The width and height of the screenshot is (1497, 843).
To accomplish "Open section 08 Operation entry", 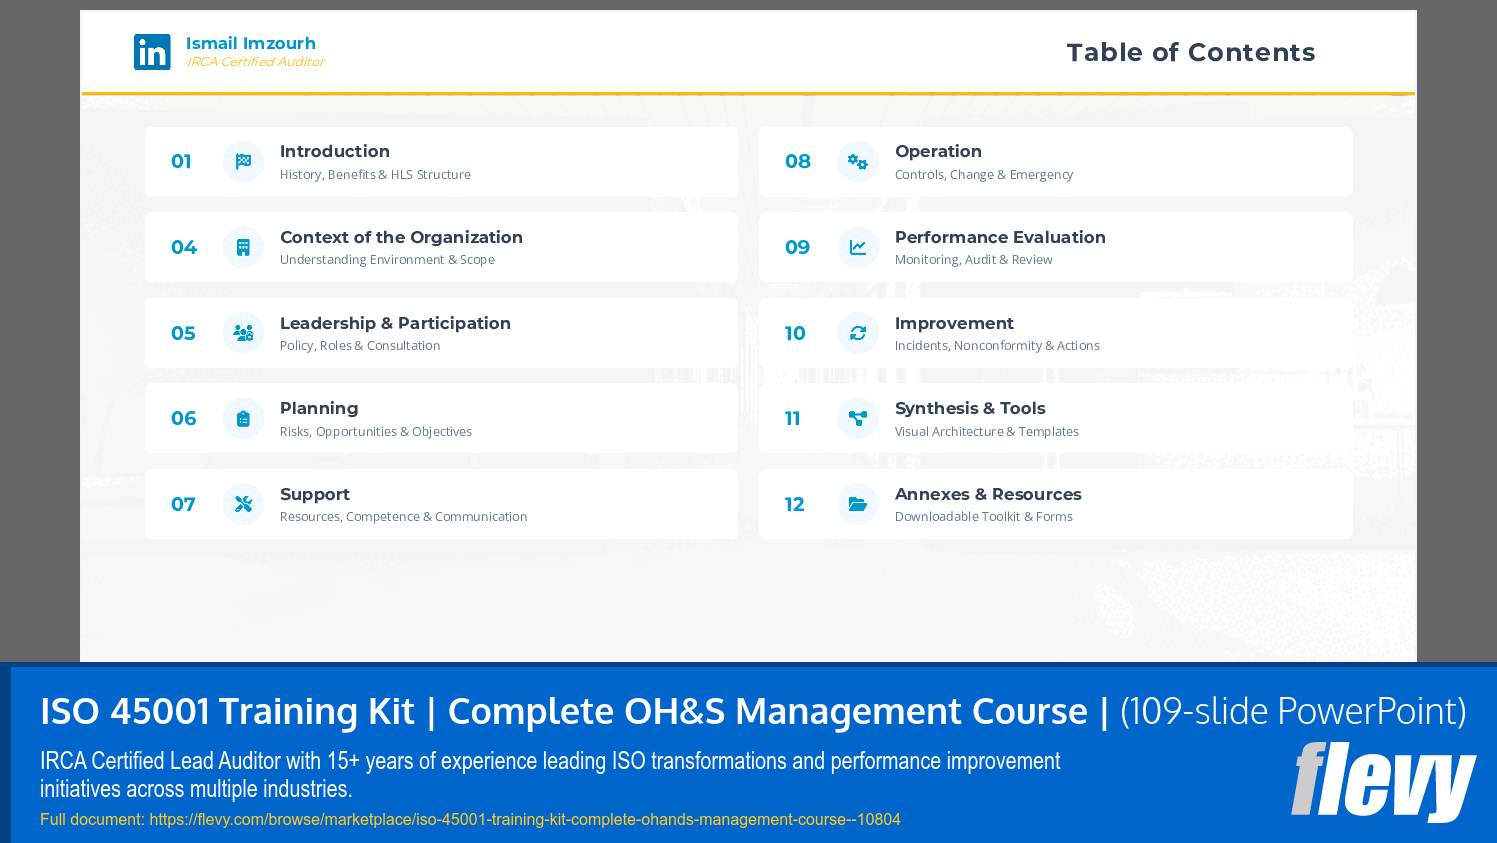I will click(x=1055, y=161).
